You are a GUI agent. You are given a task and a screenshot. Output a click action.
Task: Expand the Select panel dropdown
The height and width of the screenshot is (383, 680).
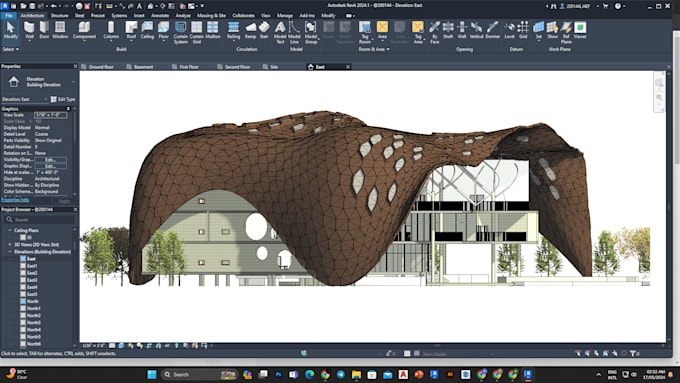[10, 49]
